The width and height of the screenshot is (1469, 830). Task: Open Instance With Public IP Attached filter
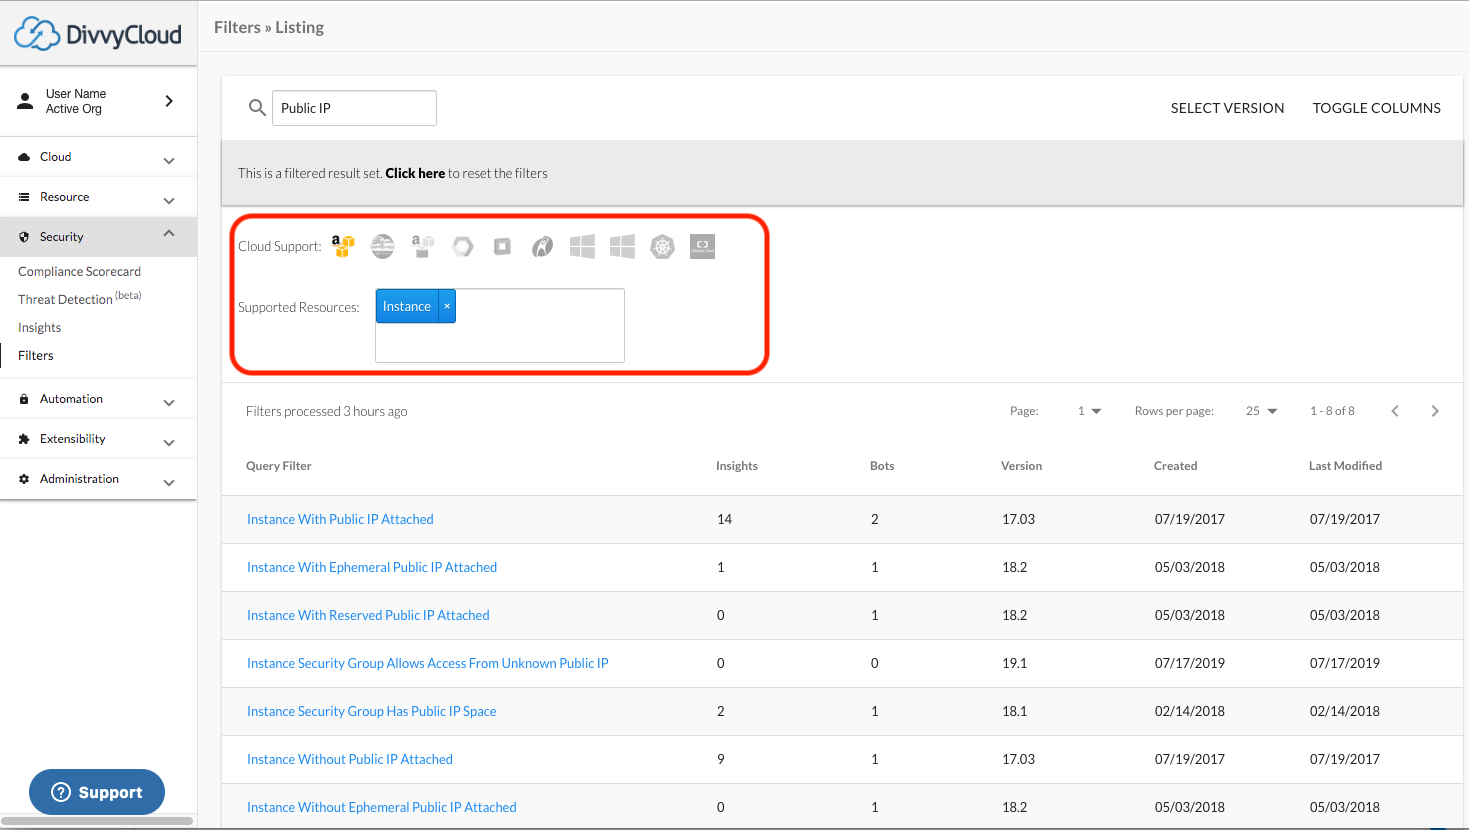(340, 519)
